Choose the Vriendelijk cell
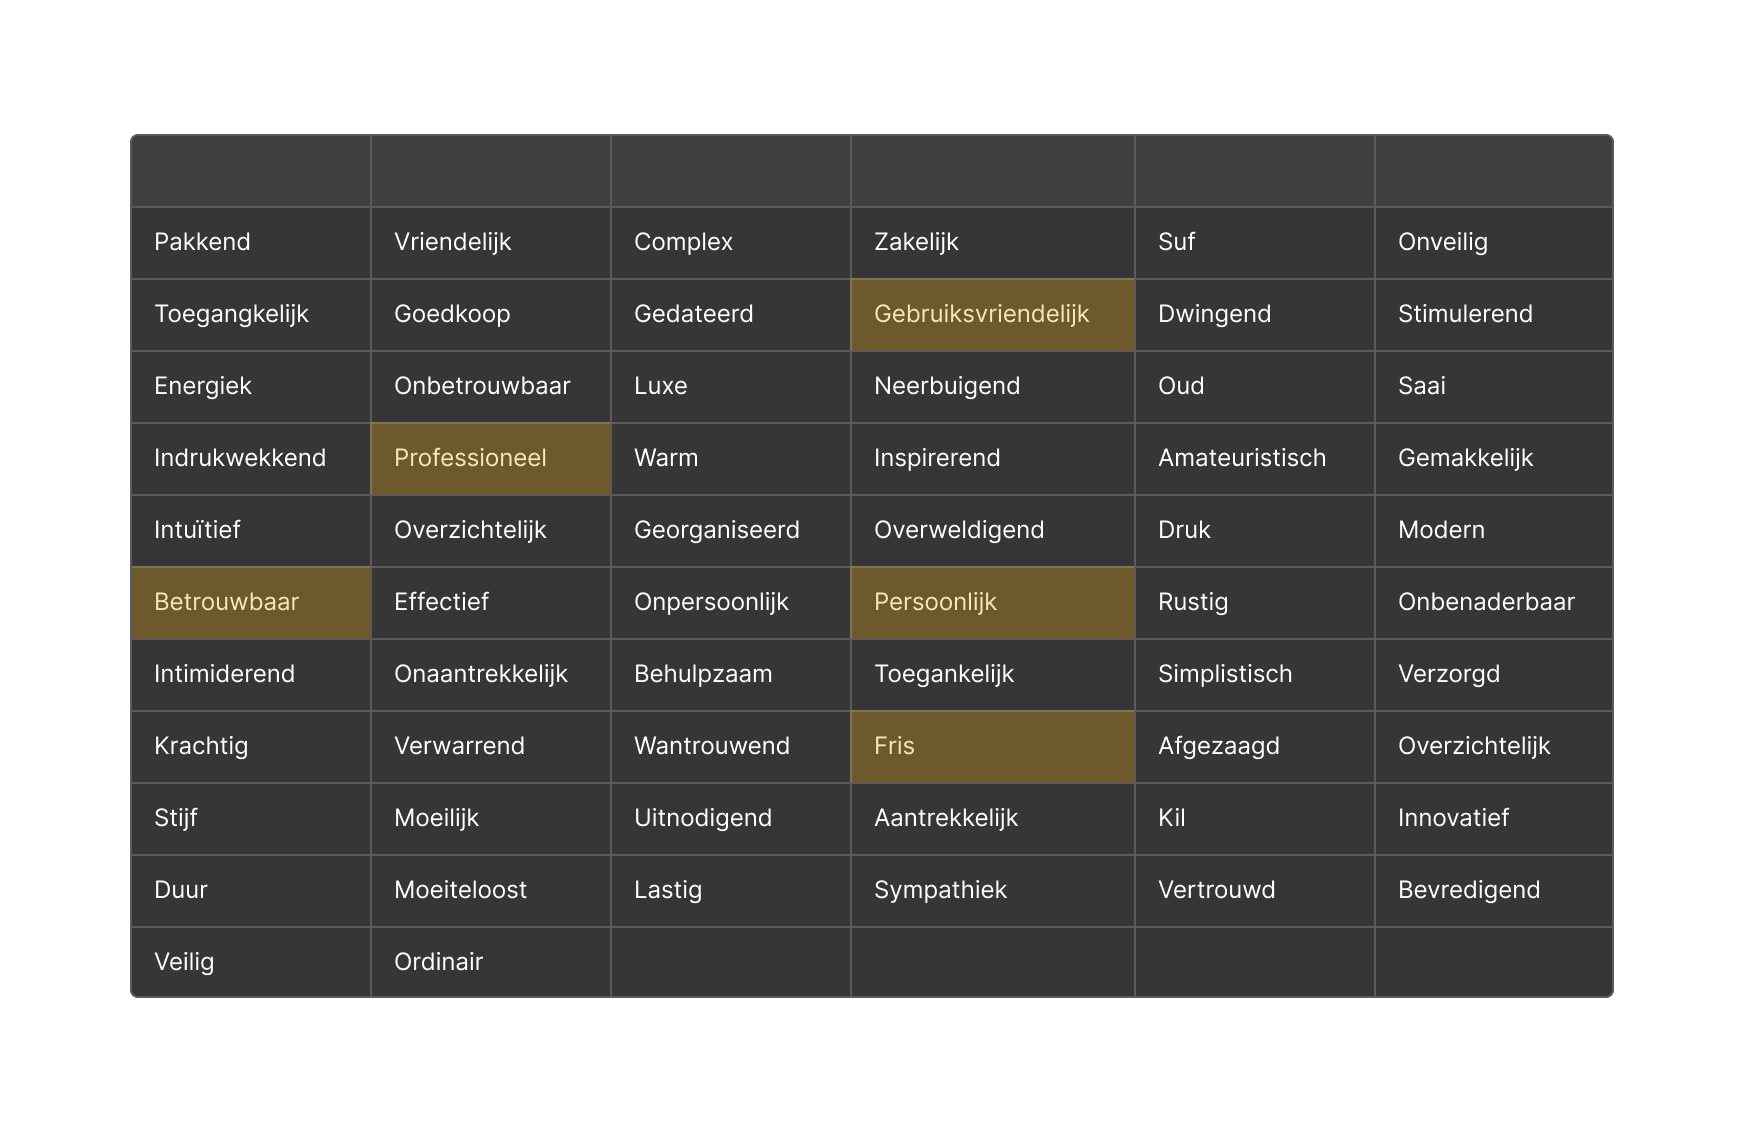1742x1132 pixels. [x=490, y=242]
